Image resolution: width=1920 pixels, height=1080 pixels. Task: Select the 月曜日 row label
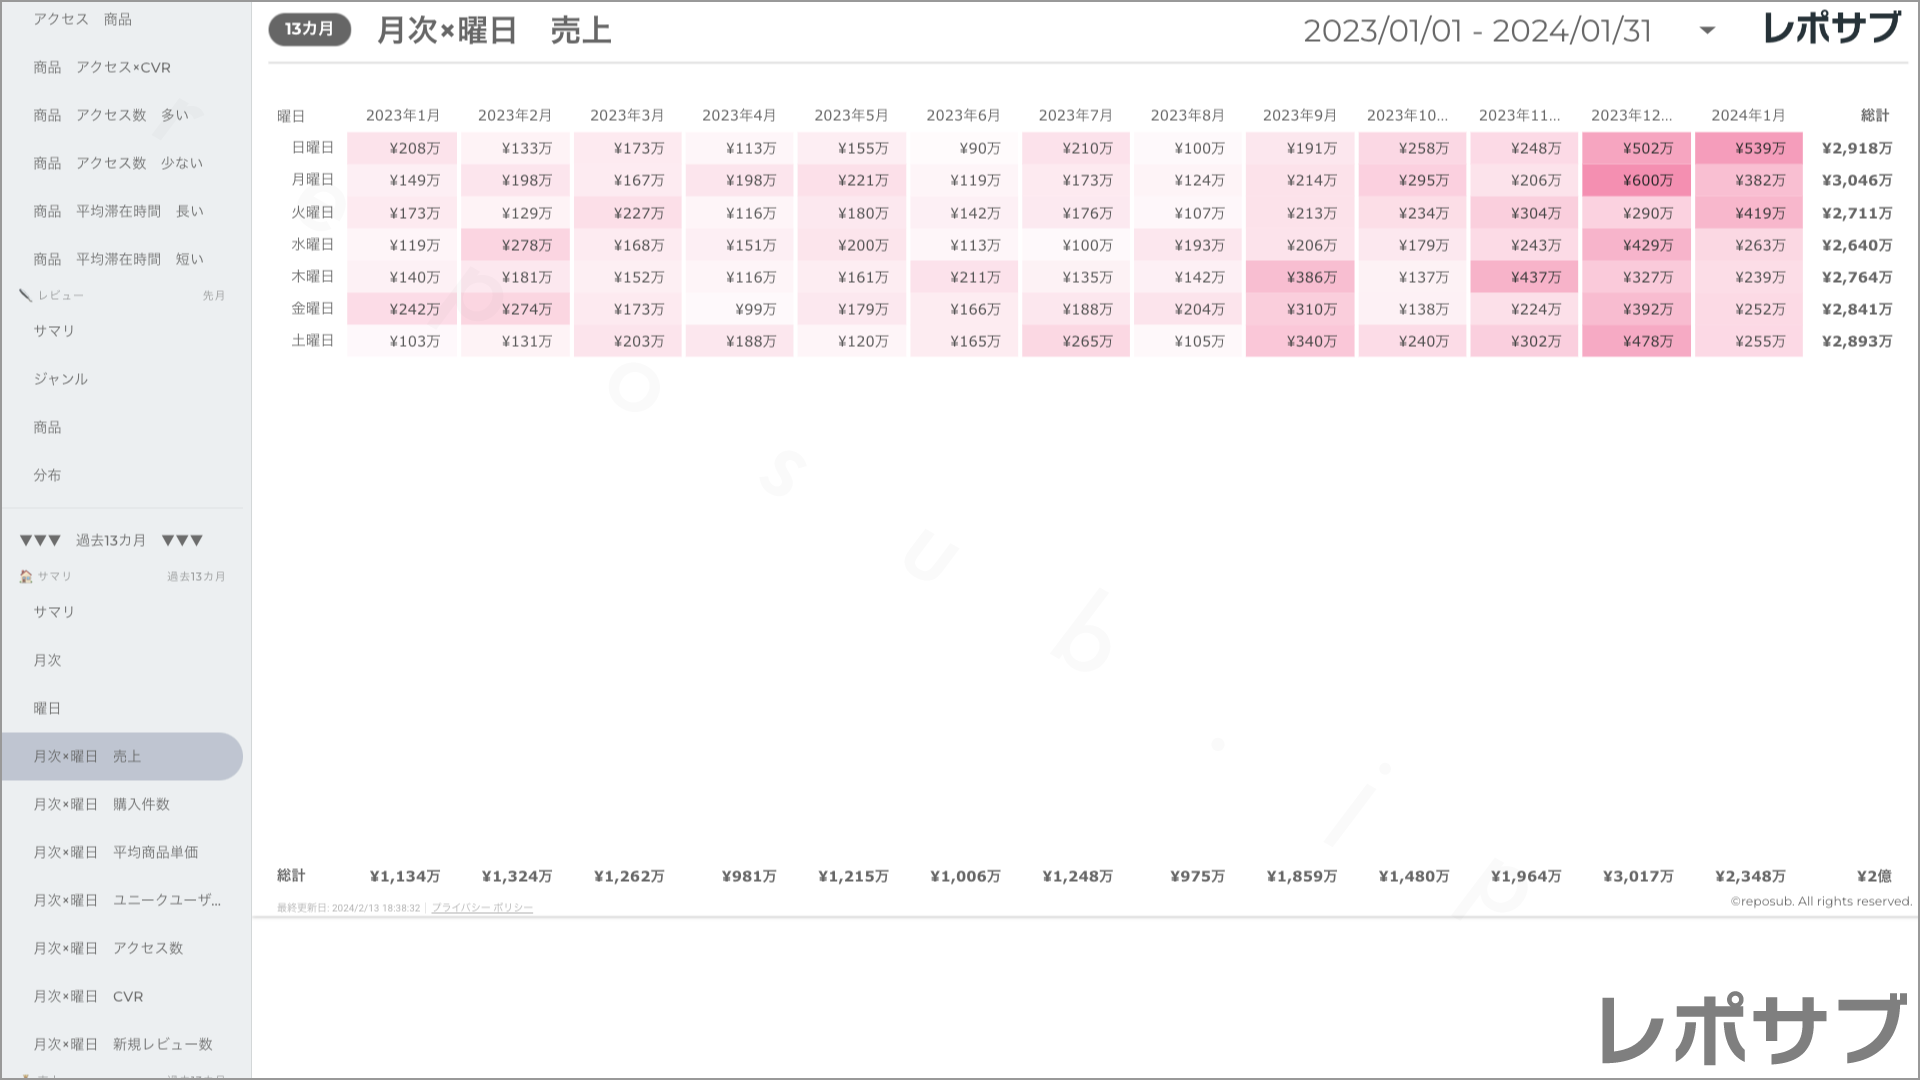pos(312,180)
